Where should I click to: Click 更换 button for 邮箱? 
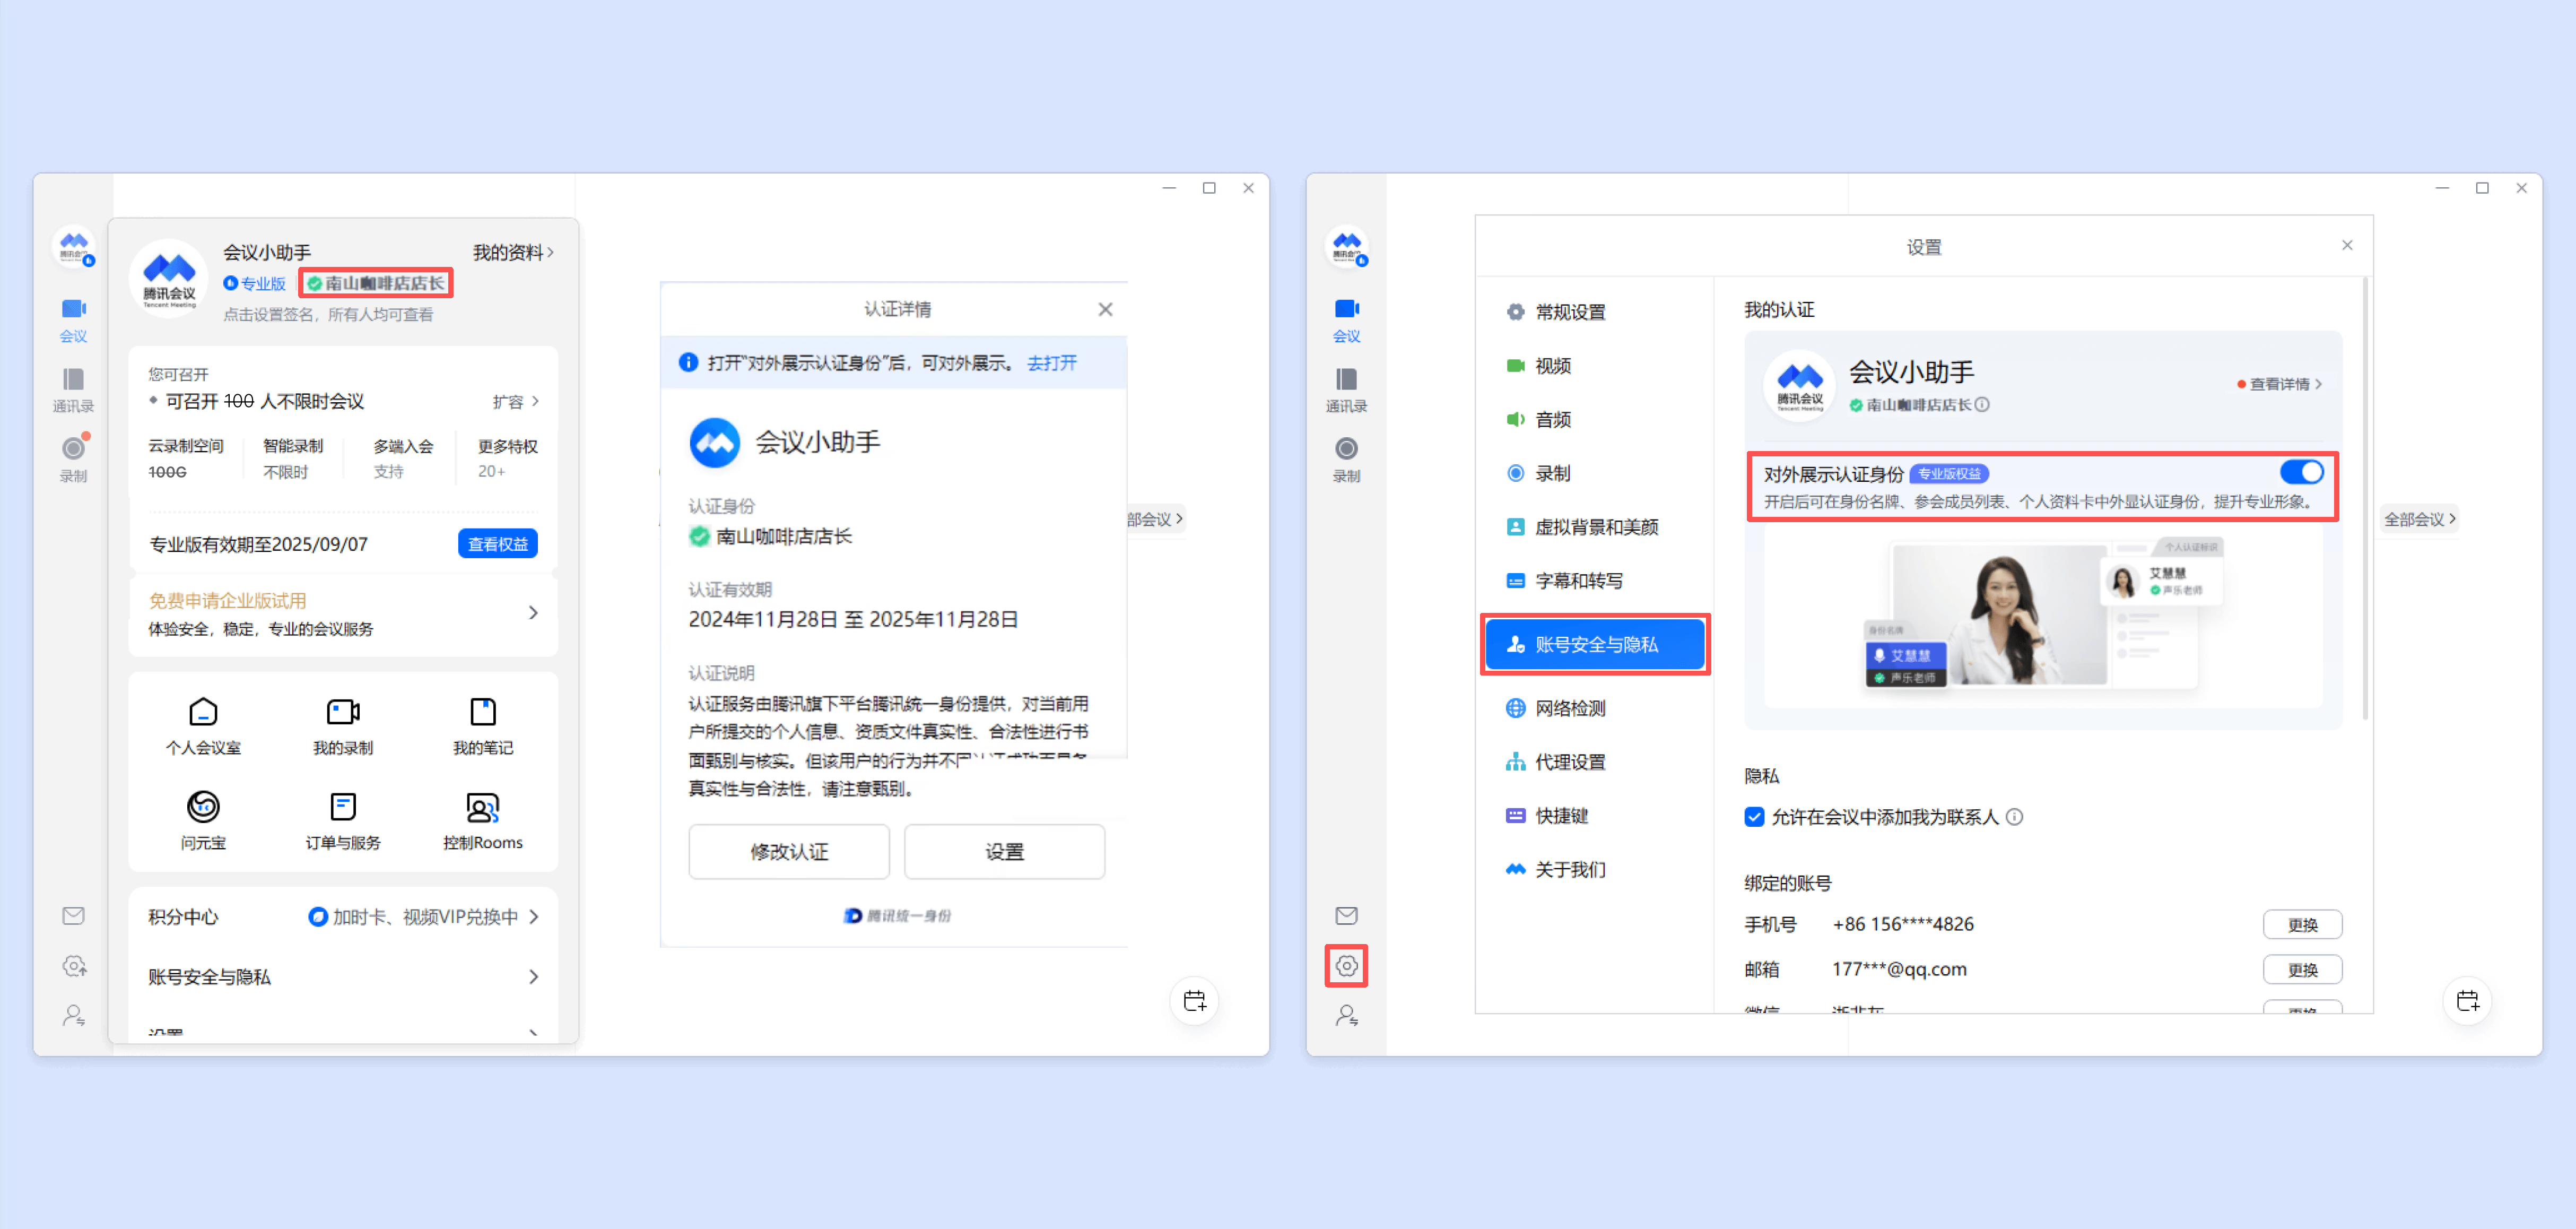point(2302,970)
